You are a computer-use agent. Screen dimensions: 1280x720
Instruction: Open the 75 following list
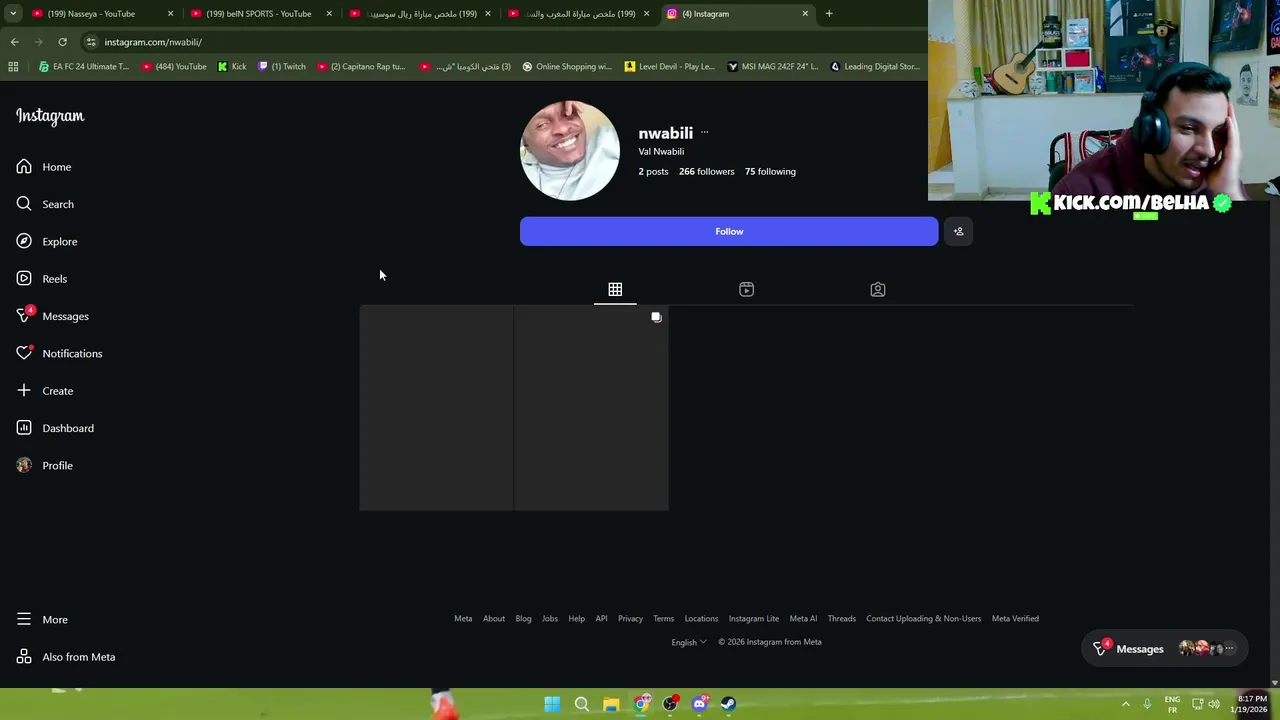pyautogui.click(x=770, y=171)
